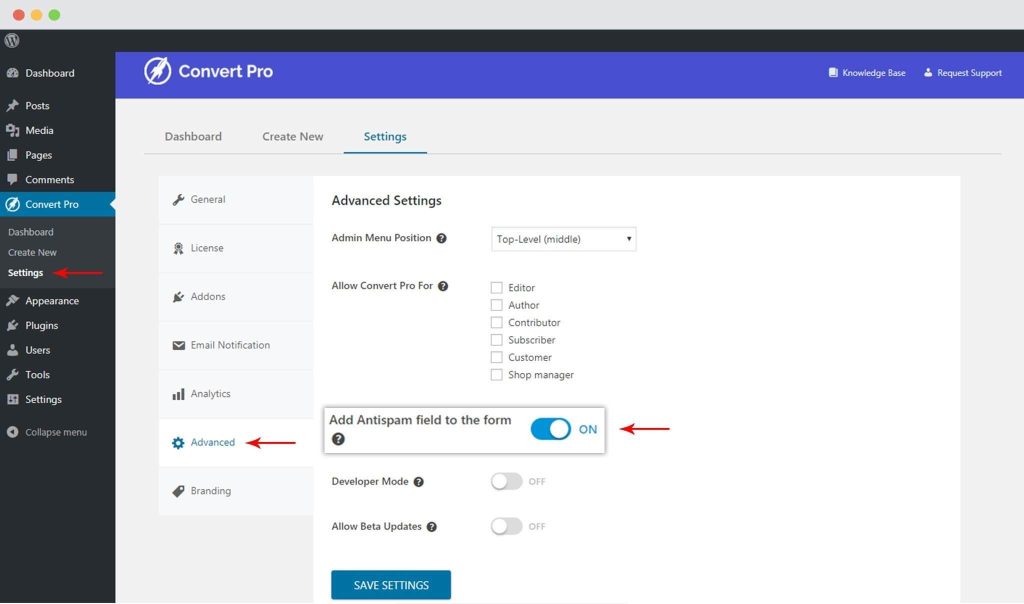Viewport: 1024px width, 604px height.
Task: Check the Subscriber checkbox
Action: [496, 340]
